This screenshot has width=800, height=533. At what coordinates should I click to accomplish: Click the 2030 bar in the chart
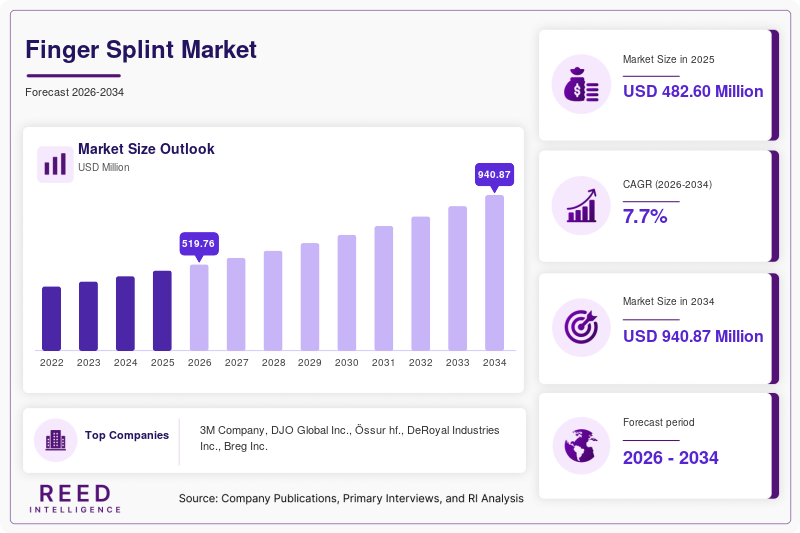pos(347,293)
